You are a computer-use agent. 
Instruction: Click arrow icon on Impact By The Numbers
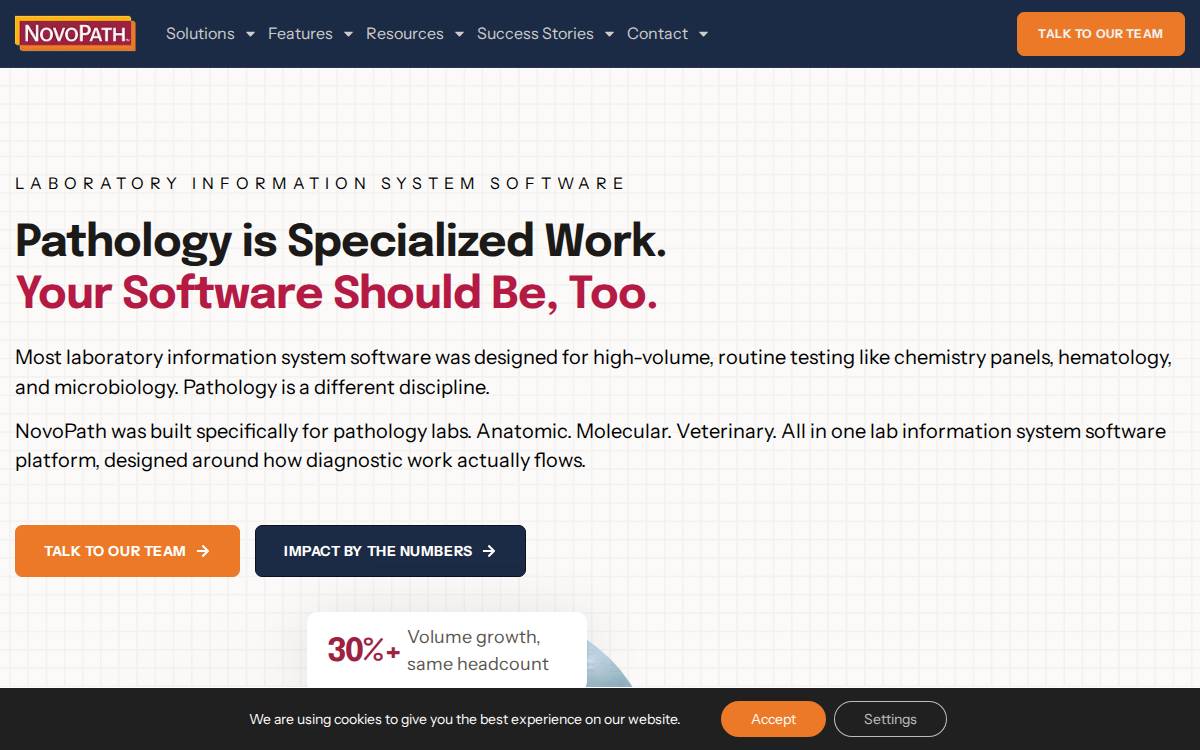(x=489, y=551)
